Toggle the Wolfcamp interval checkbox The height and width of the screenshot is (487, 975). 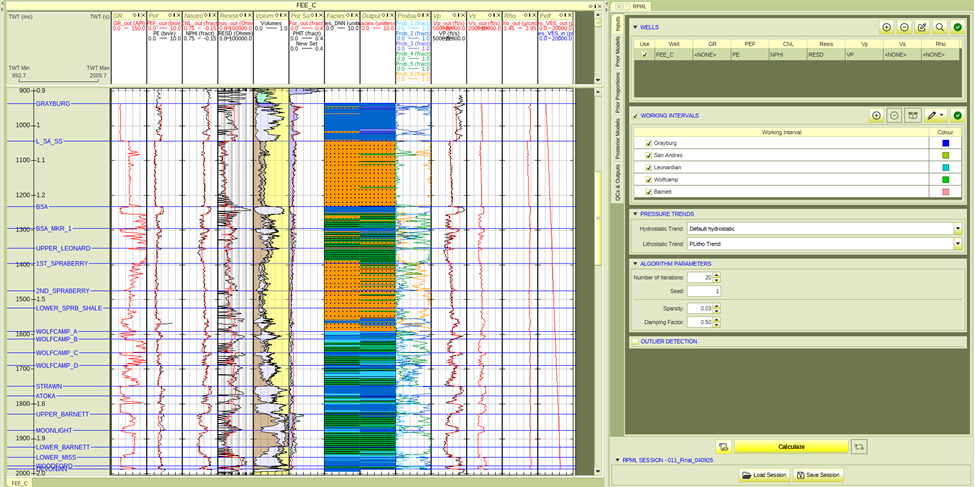648,179
